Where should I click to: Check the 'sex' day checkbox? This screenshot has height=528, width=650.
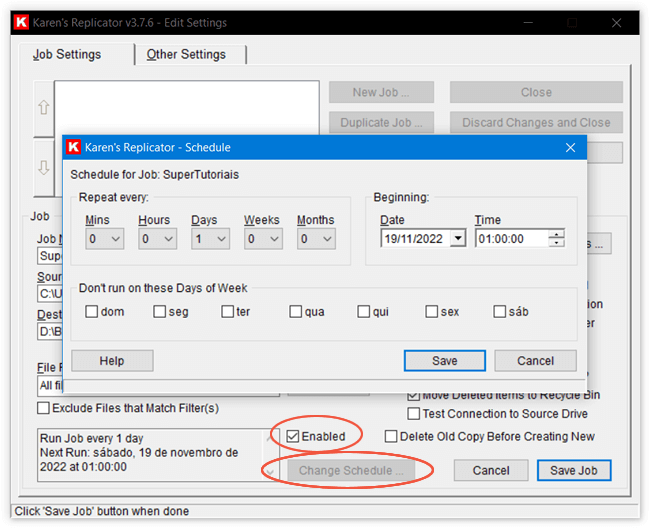coord(432,312)
